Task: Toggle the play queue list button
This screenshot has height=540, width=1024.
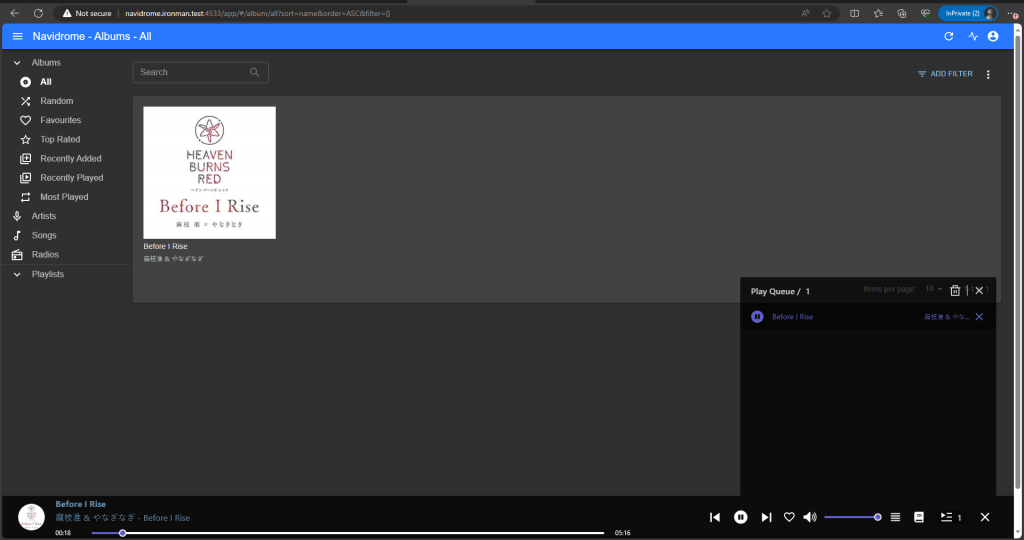Action: point(950,517)
